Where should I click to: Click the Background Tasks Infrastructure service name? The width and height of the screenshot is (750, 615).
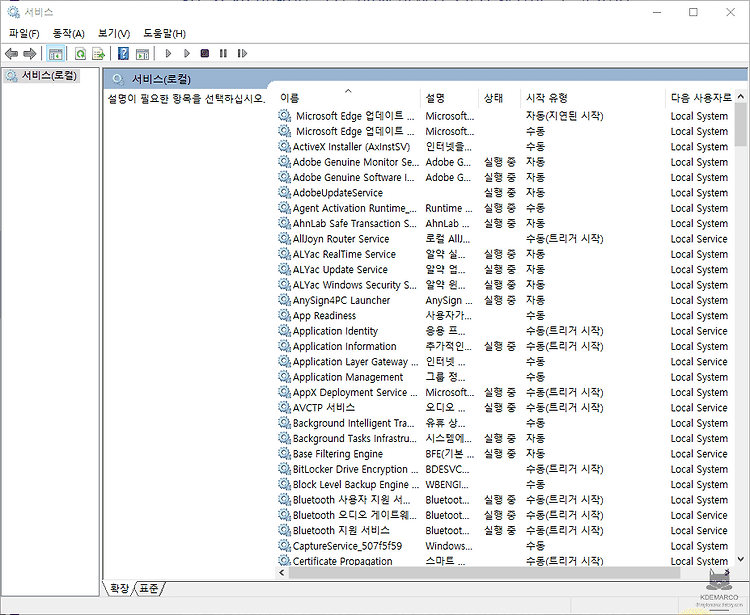[x=354, y=438]
